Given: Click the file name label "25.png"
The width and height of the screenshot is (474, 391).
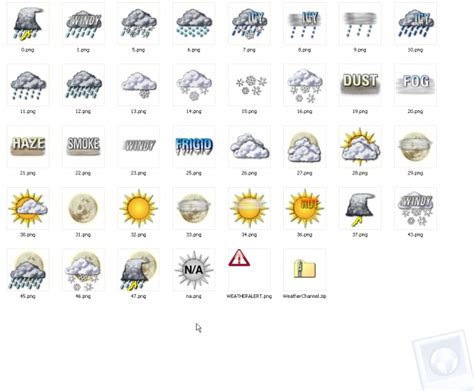Looking at the screenshot, I should (x=194, y=173).
